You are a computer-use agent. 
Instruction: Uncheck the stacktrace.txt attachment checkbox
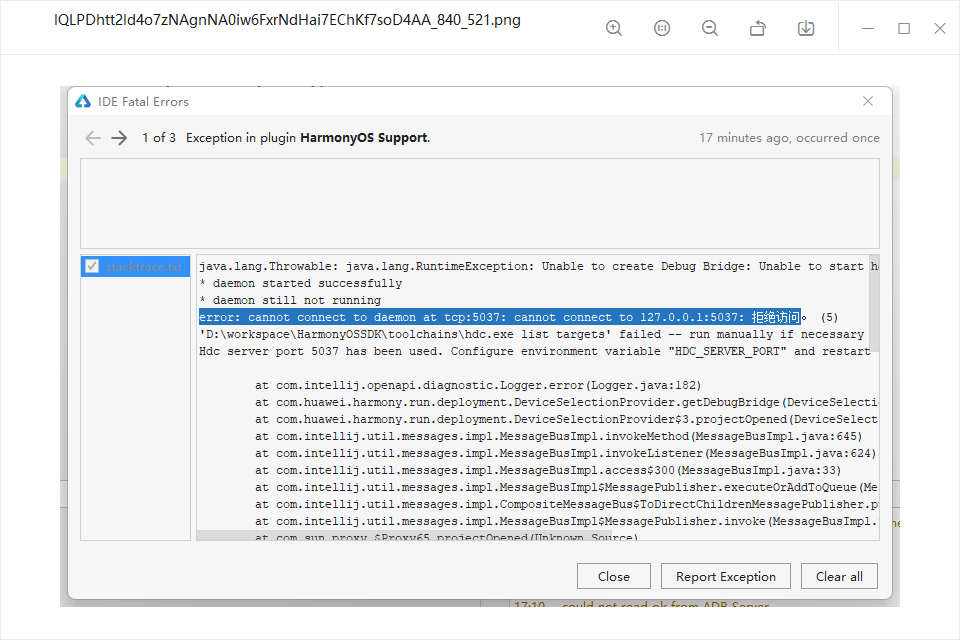click(92, 266)
